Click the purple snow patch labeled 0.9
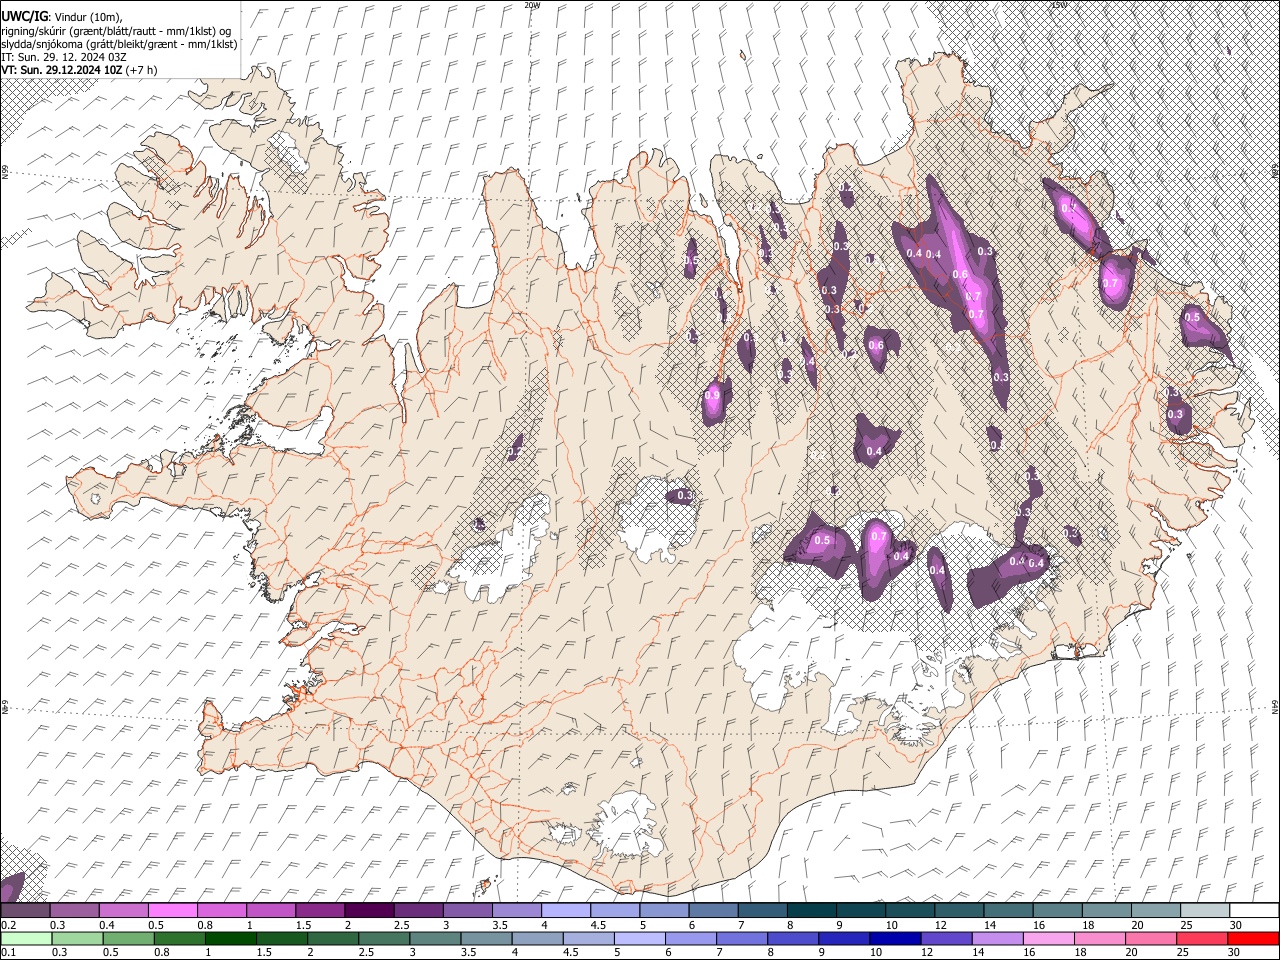 716,400
